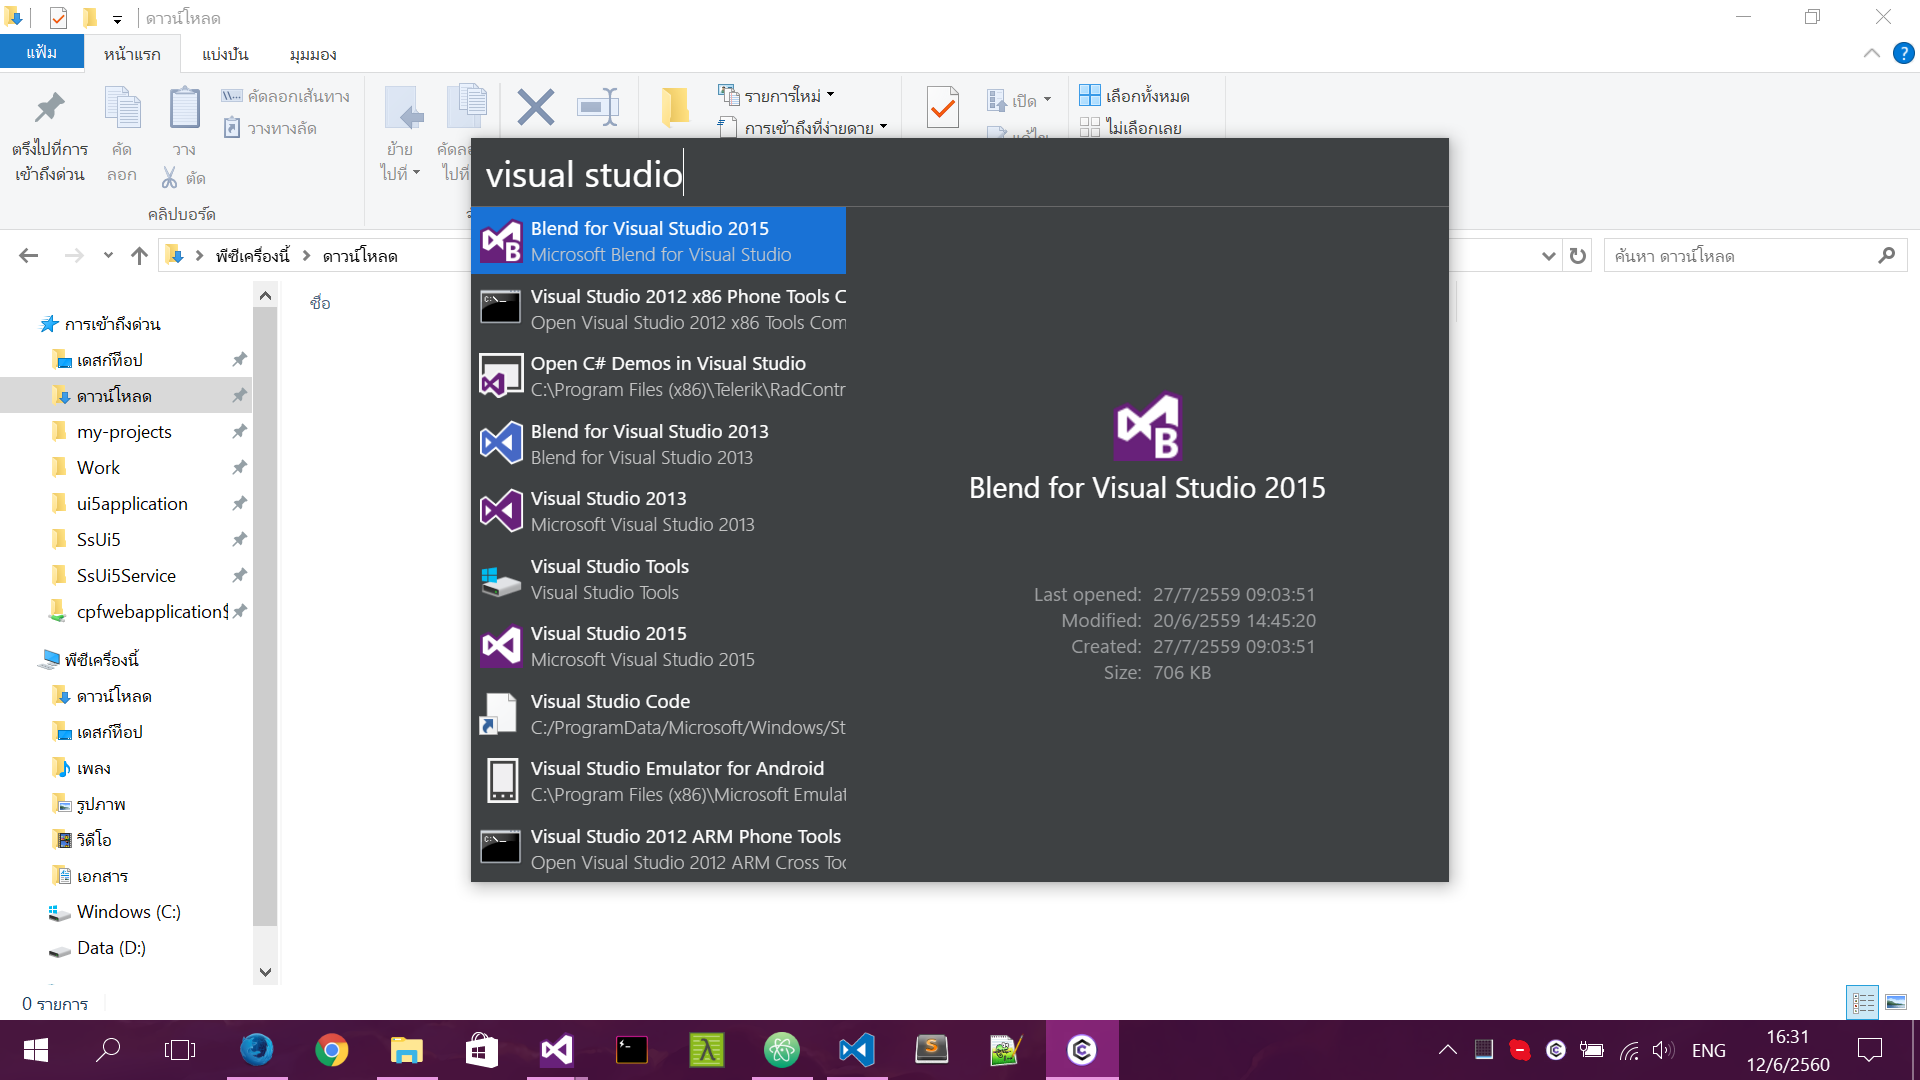Select Work folder in navigation pane

click(x=98, y=468)
